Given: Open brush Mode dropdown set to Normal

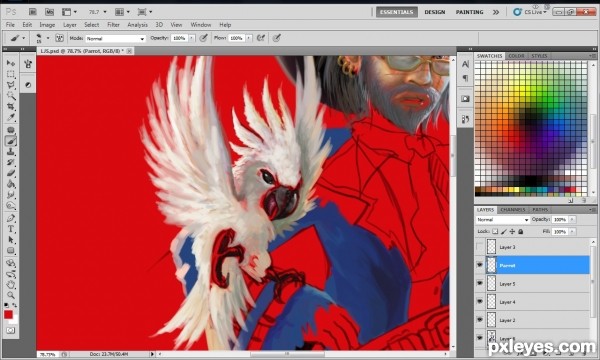Looking at the screenshot, I should [x=116, y=39].
